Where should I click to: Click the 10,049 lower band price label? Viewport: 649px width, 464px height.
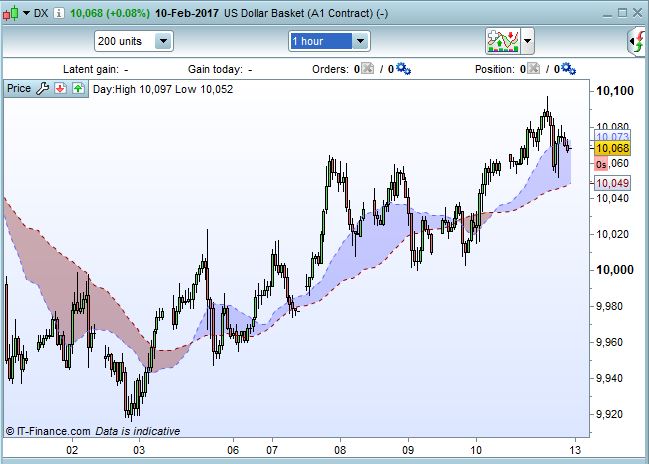[612, 184]
